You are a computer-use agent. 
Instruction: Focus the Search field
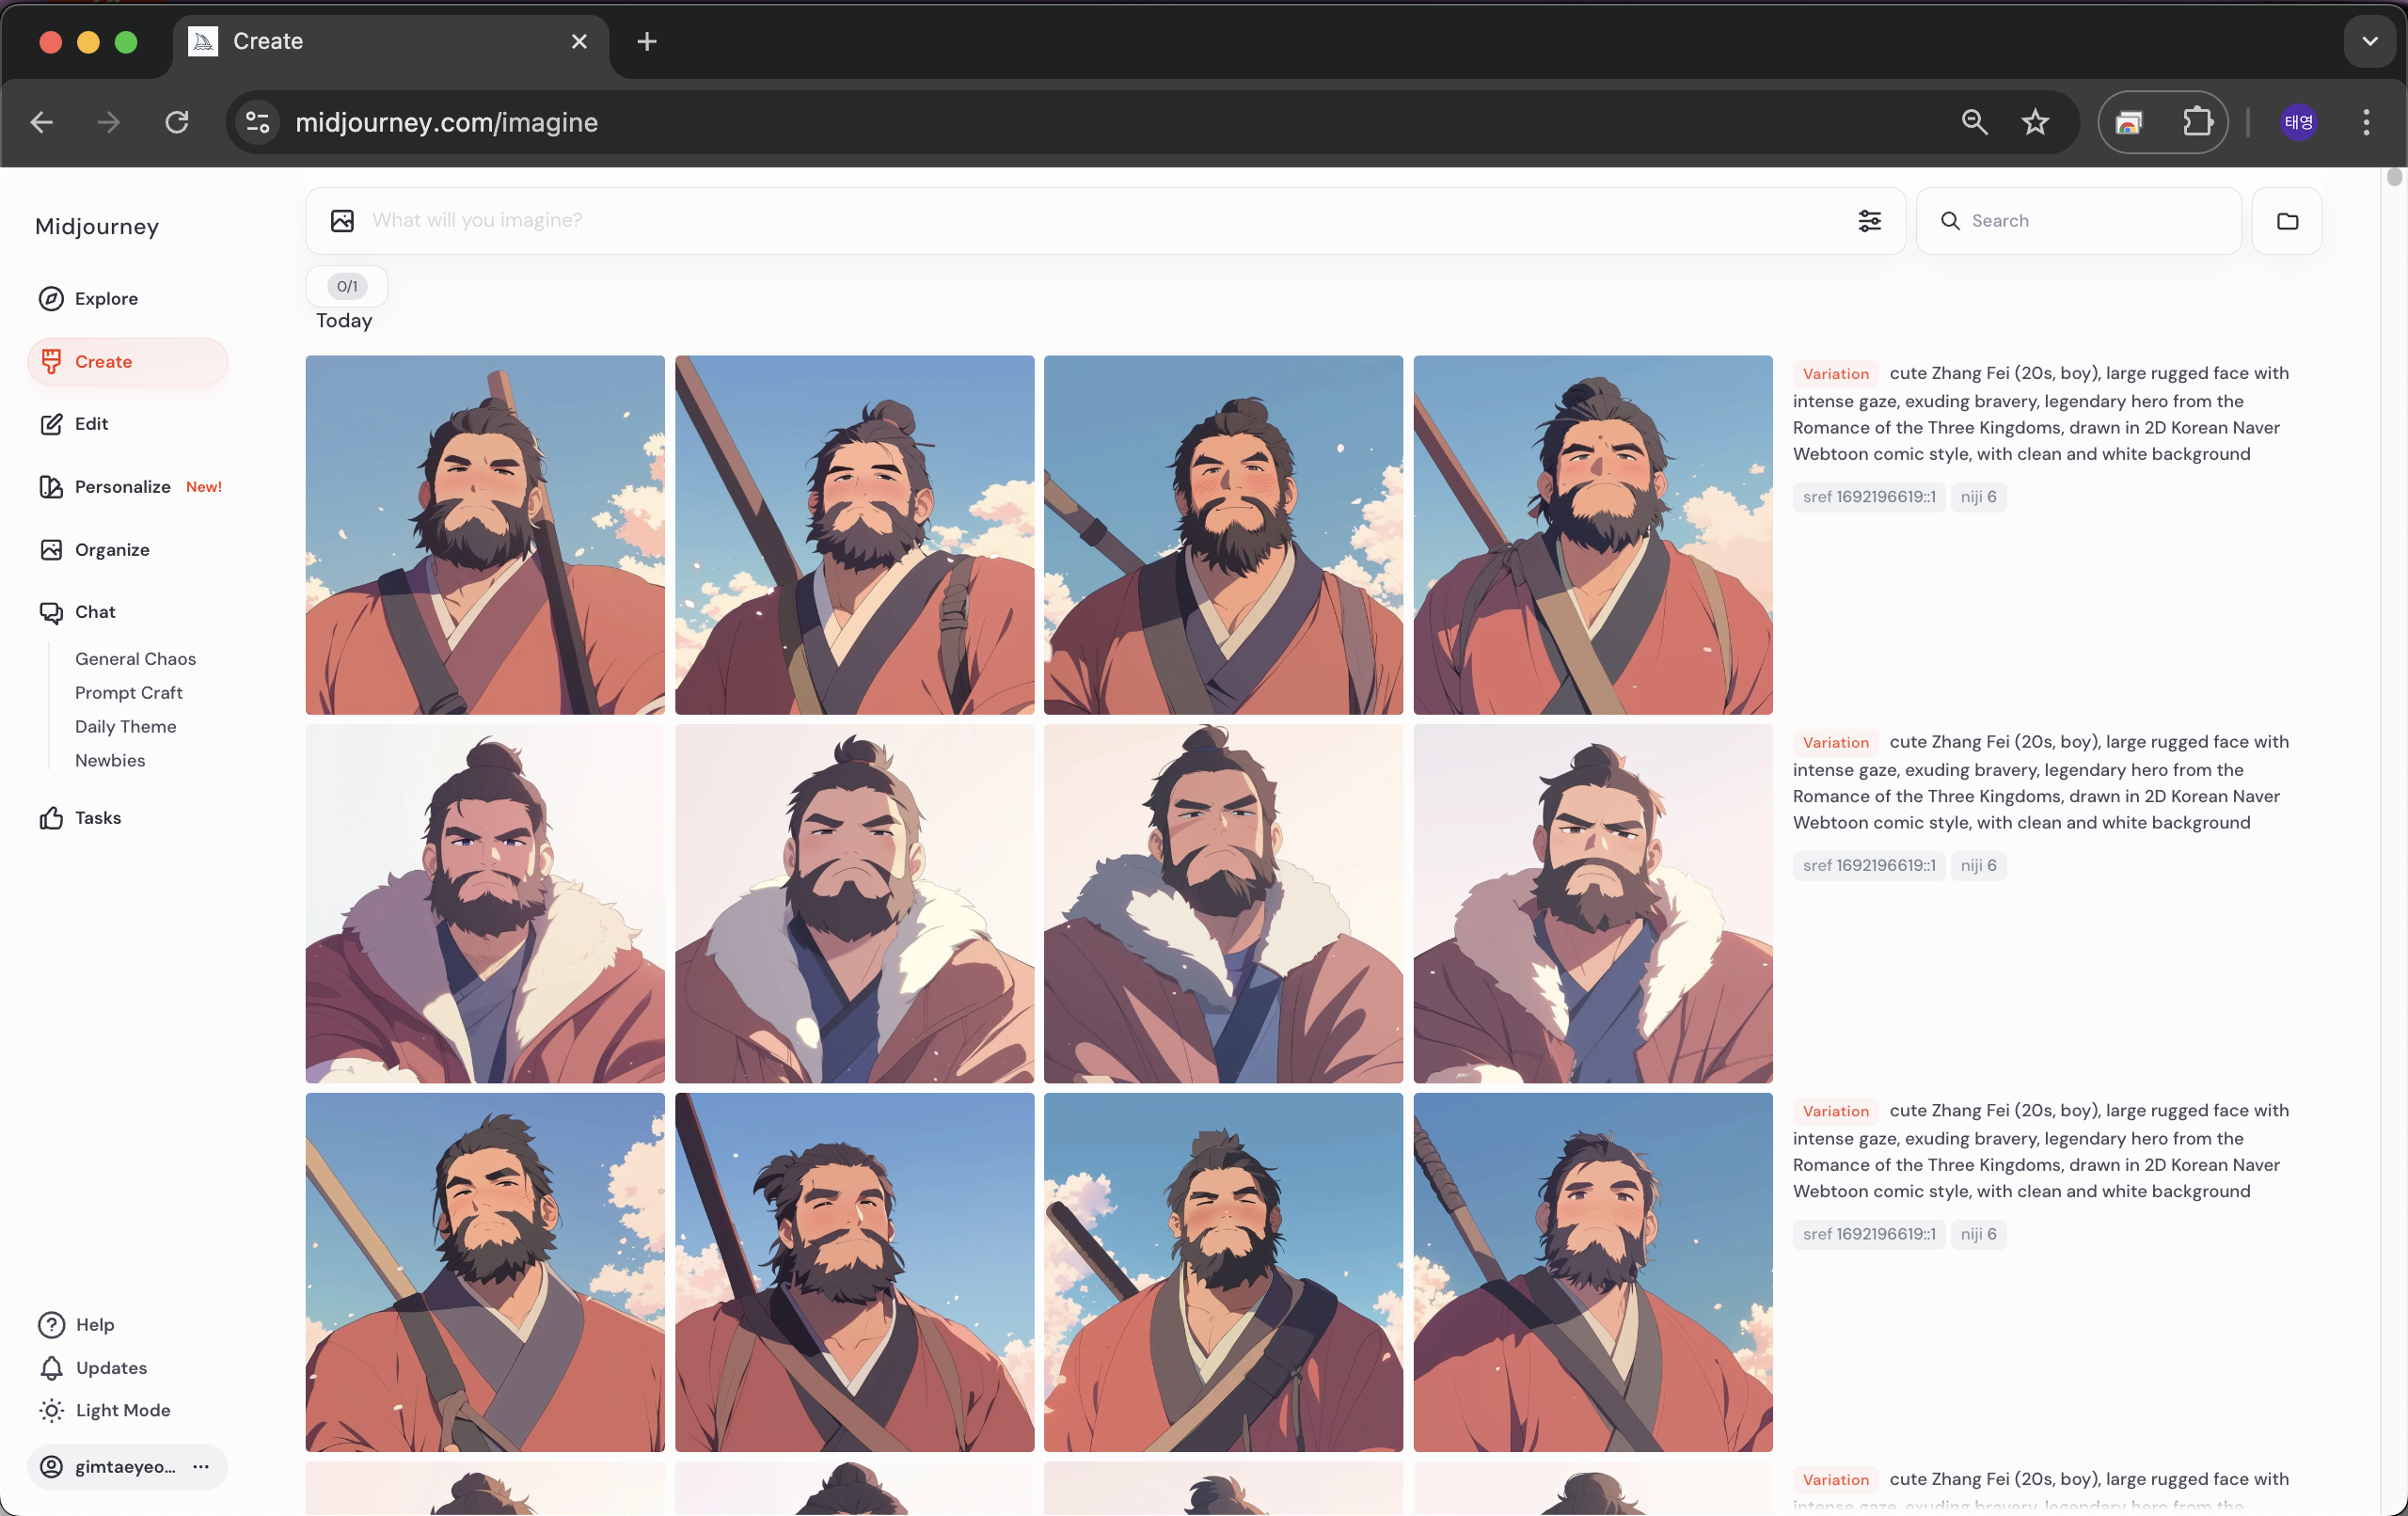[2079, 221]
